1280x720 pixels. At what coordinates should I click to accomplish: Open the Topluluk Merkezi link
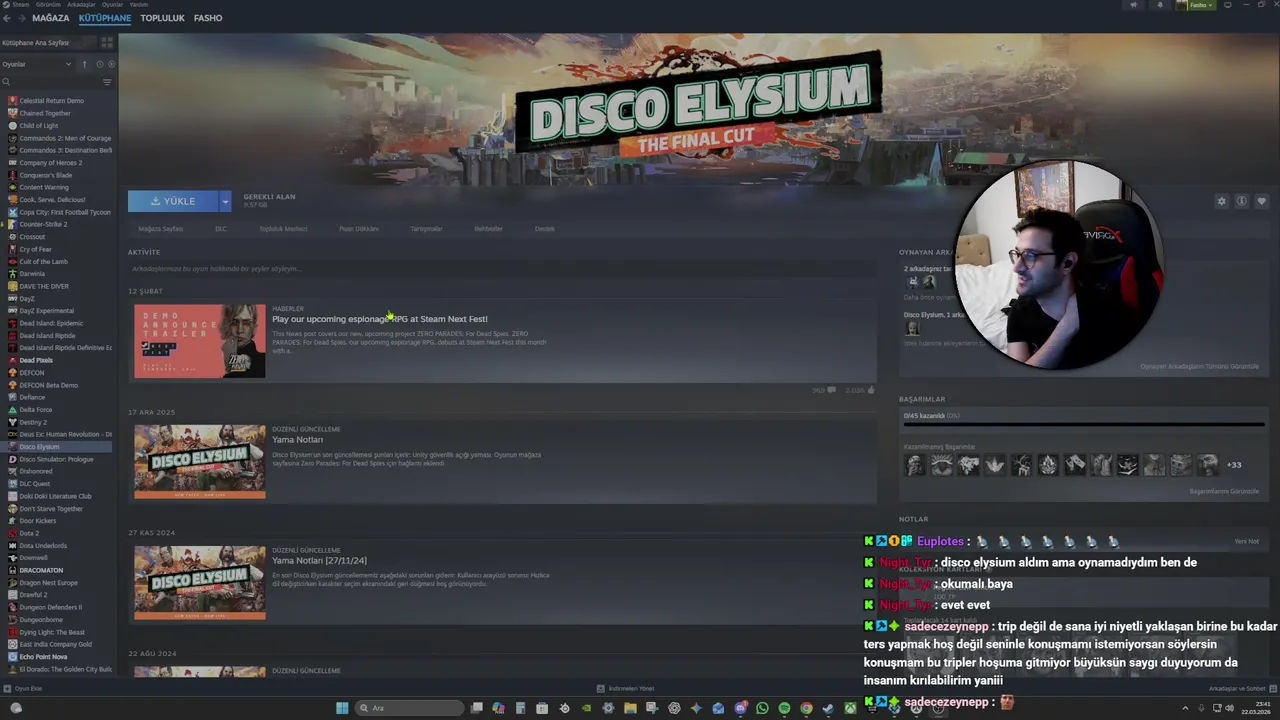[x=283, y=229]
